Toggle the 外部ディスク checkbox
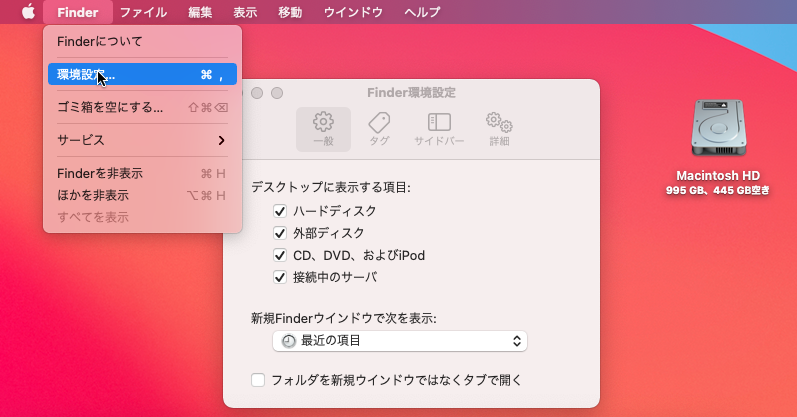Viewport: 797px width, 417px height. [x=280, y=233]
